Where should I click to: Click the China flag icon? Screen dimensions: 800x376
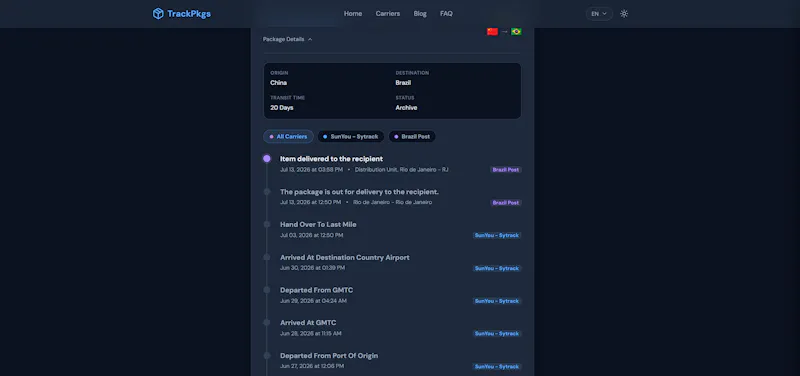[x=492, y=32]
